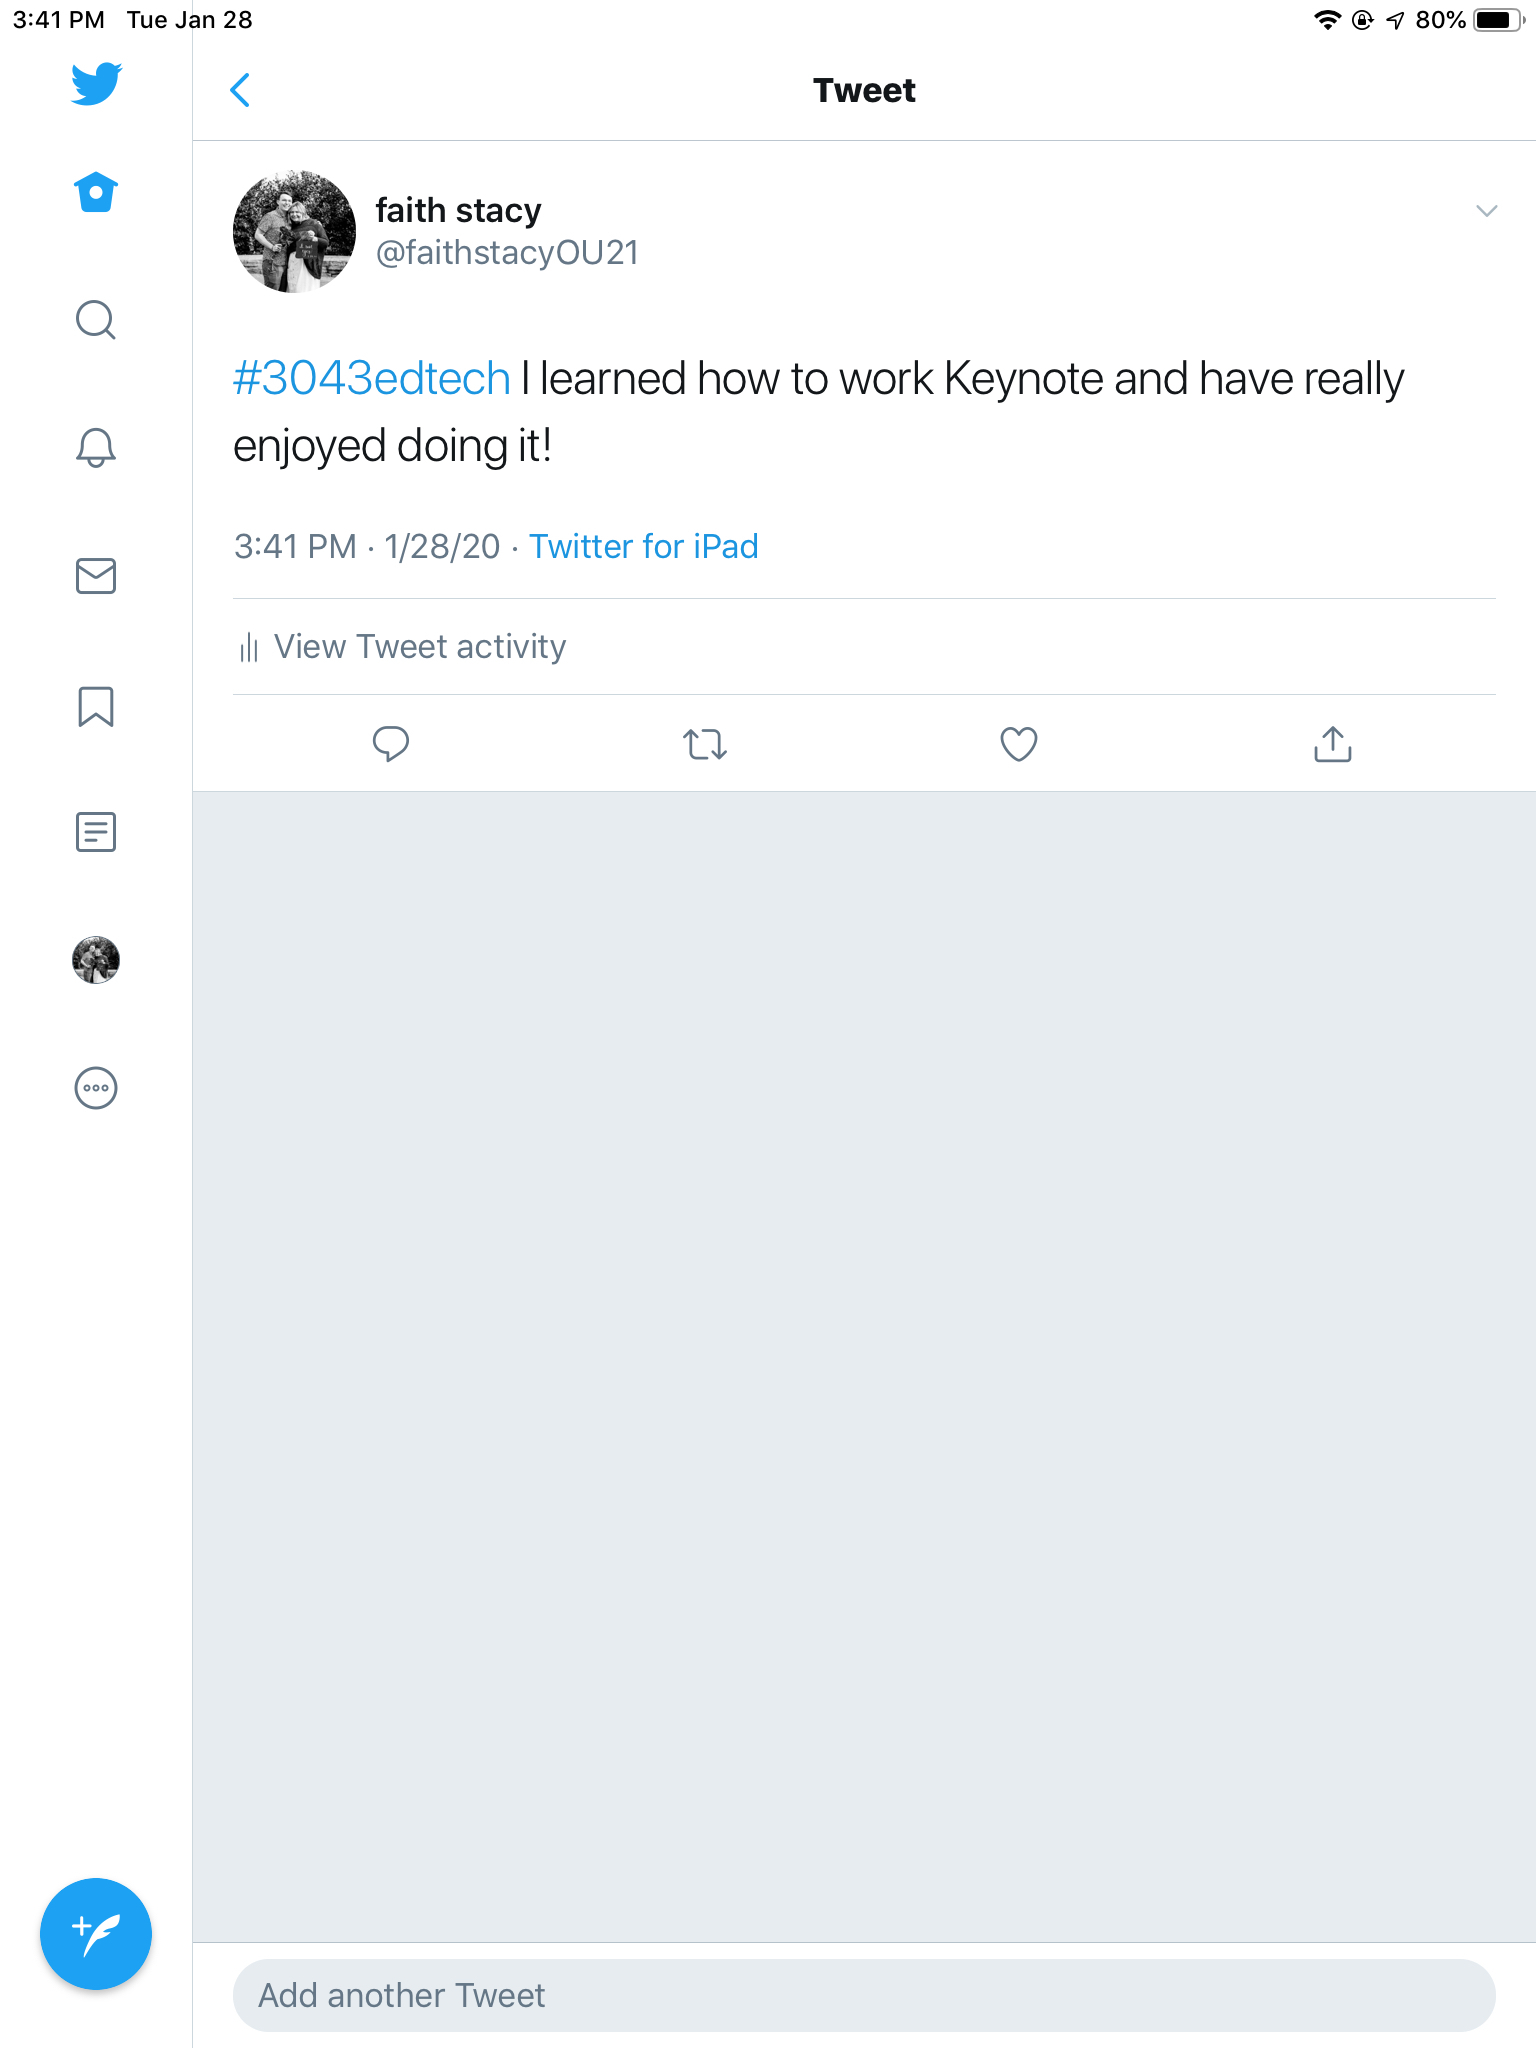This screenshot has height=2048, width=1536.
Task: Click the Twitter for iPad link
Action: [x=643, y=546]
